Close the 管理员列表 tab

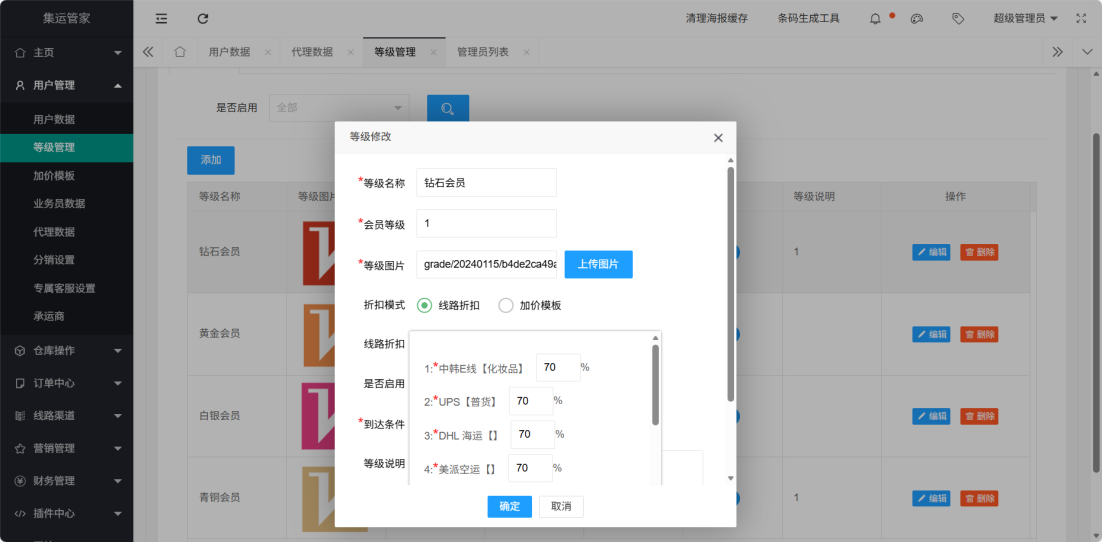[526, 53]
